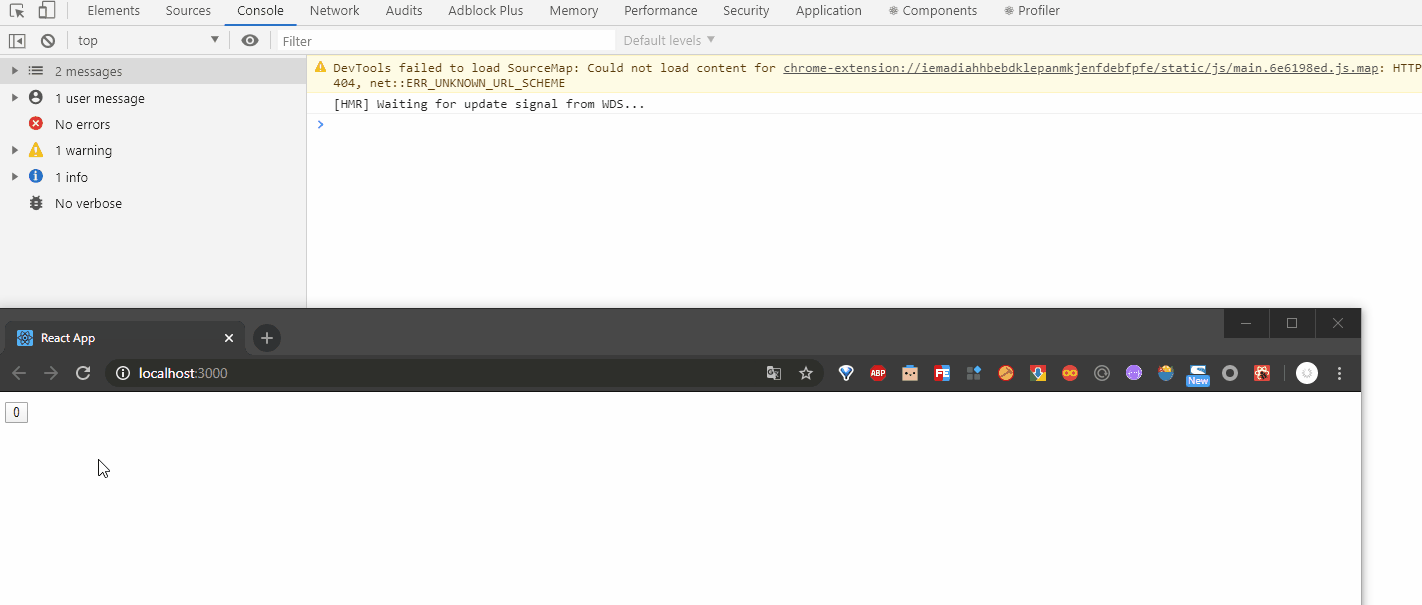Open the extension icon badged 'New'
The height and width of the screenshot is (605, 1422).
point(1198,375)
